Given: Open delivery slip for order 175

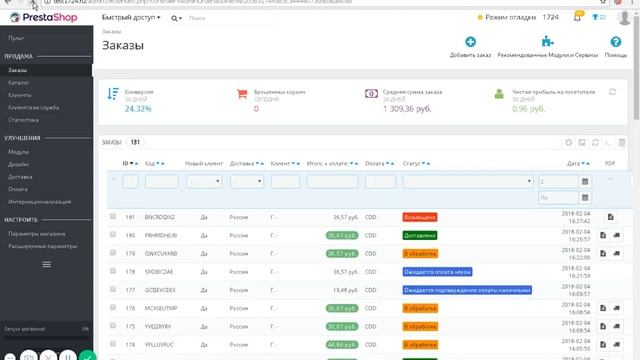Looking at the screenshot, I should coord(616,327).
